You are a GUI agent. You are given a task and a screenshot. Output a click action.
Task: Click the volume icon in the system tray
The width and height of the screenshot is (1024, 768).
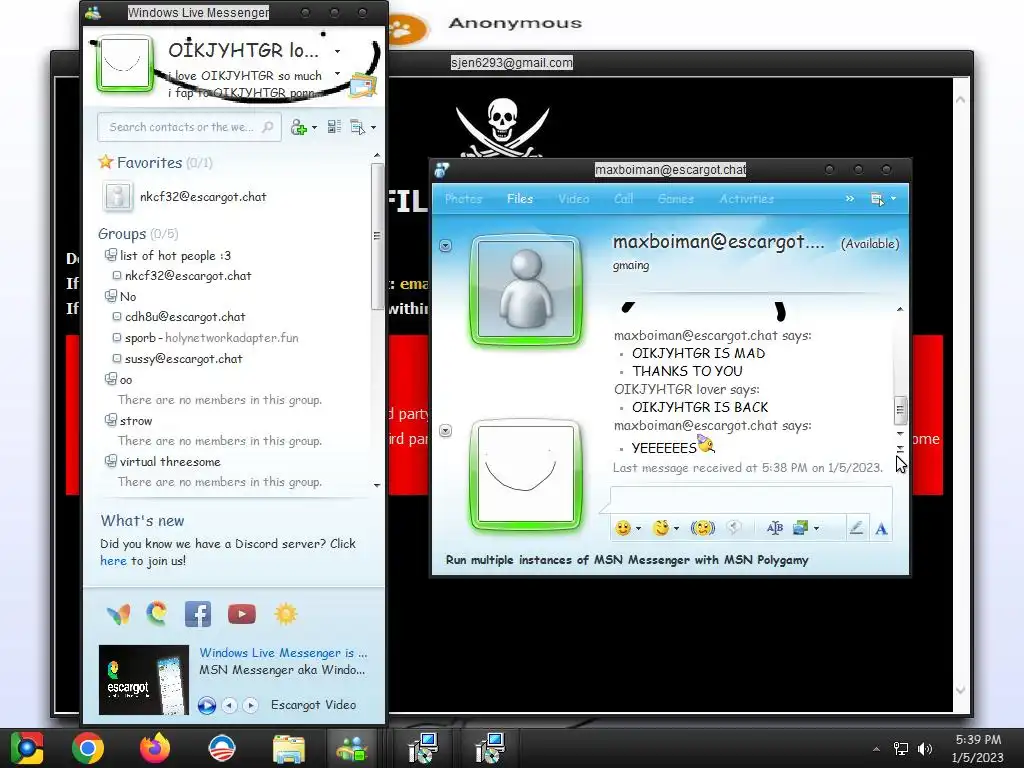[925, 749]
